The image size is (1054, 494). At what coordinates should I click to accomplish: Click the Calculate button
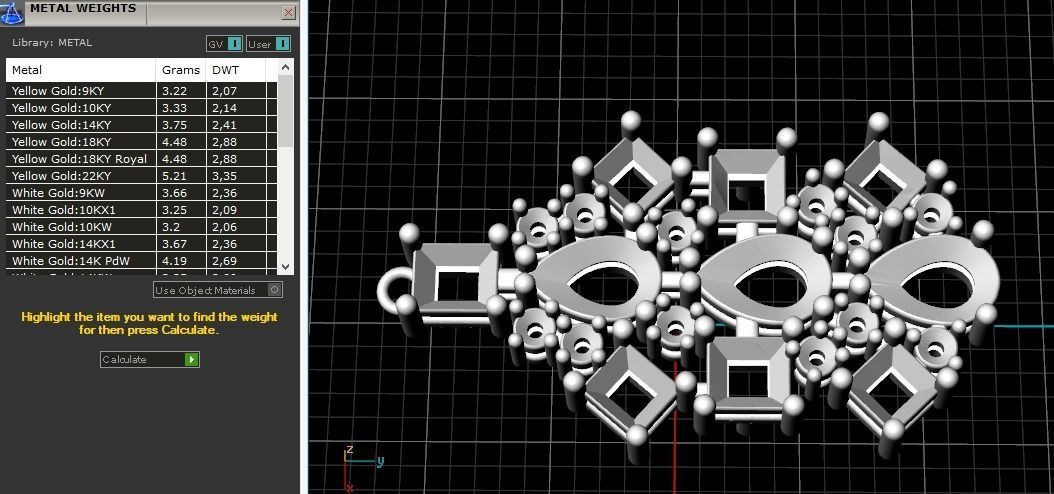click(x=150, y=360)
